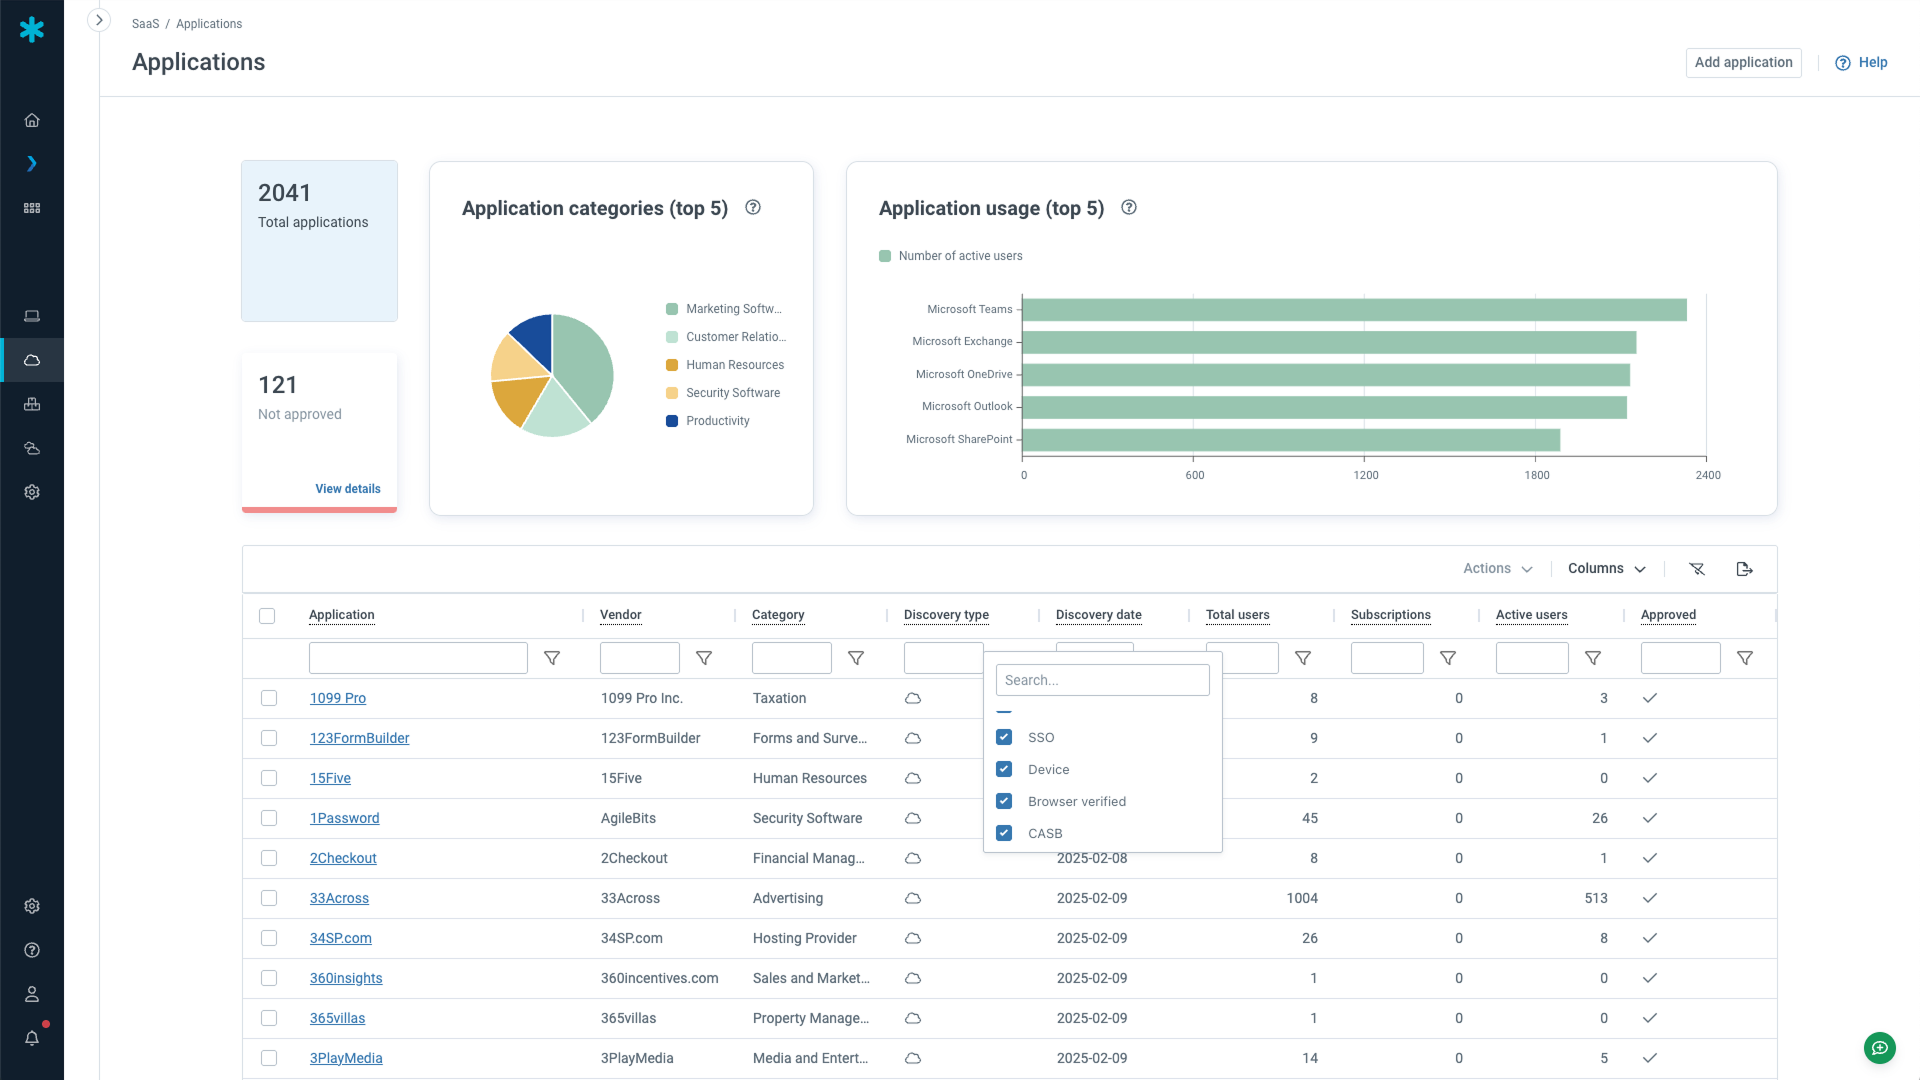
Task: Collapse the left navigation with the chevron arrow
Action: pyautogui.click(x=99, y=19)
